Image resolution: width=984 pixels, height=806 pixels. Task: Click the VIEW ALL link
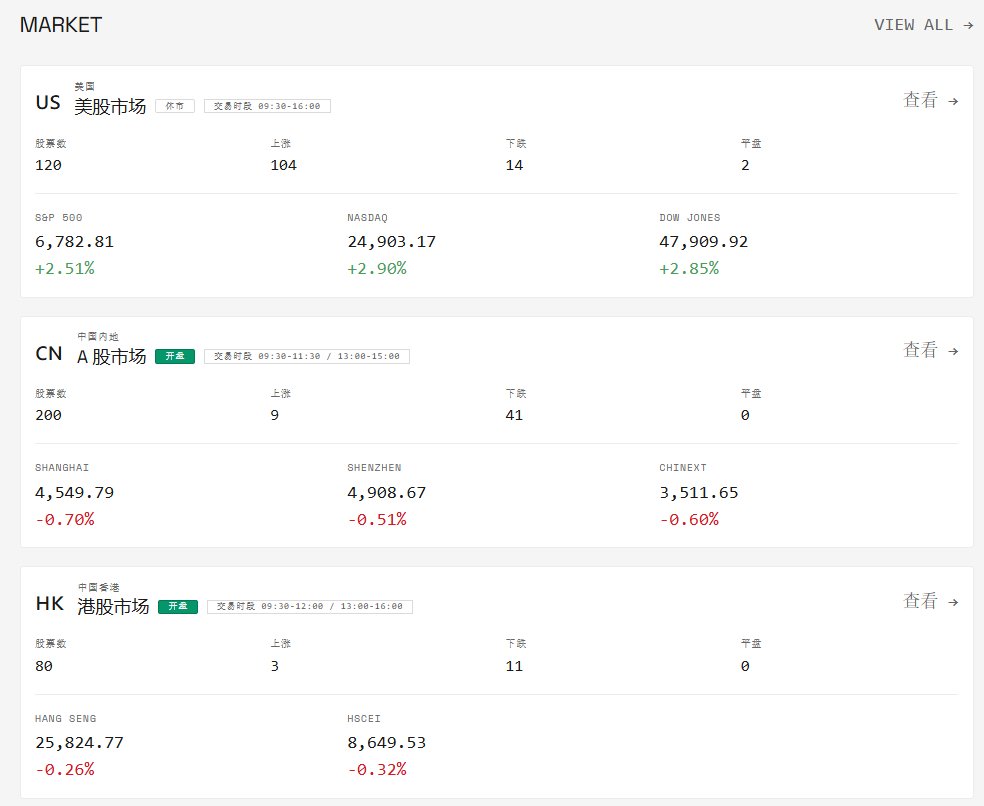923,25
